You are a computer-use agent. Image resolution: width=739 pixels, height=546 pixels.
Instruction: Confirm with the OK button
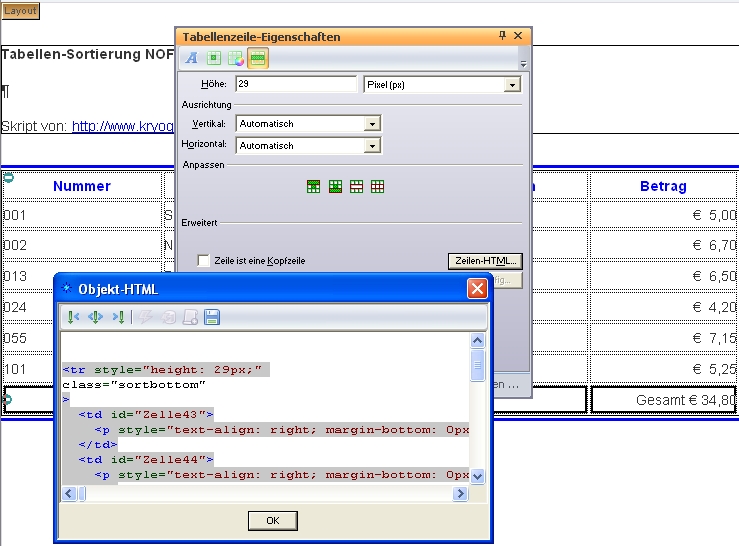click(272, 520)
